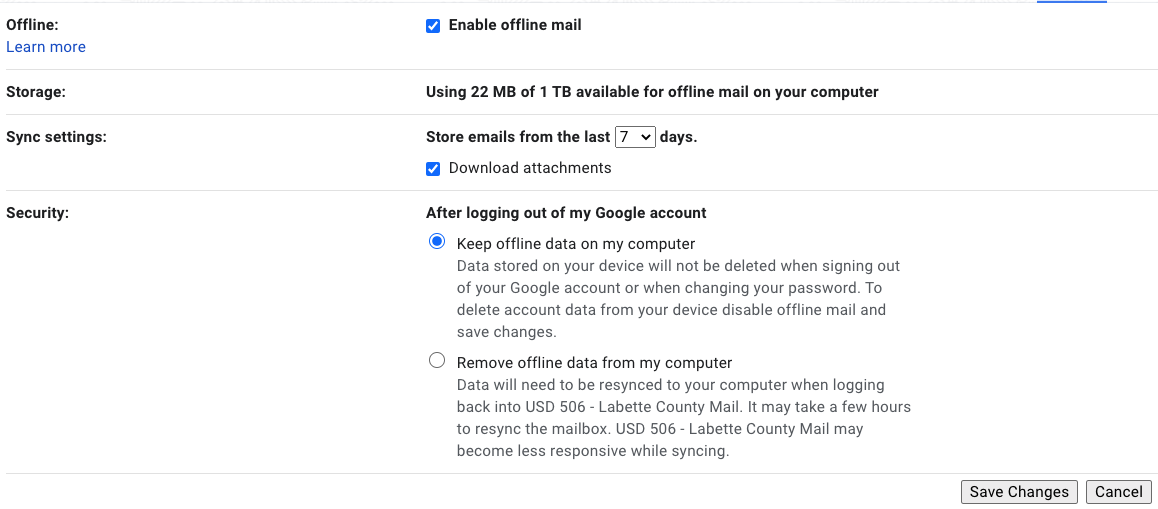
Task: Open the Learn more link
Action: [x=46, y=47]
